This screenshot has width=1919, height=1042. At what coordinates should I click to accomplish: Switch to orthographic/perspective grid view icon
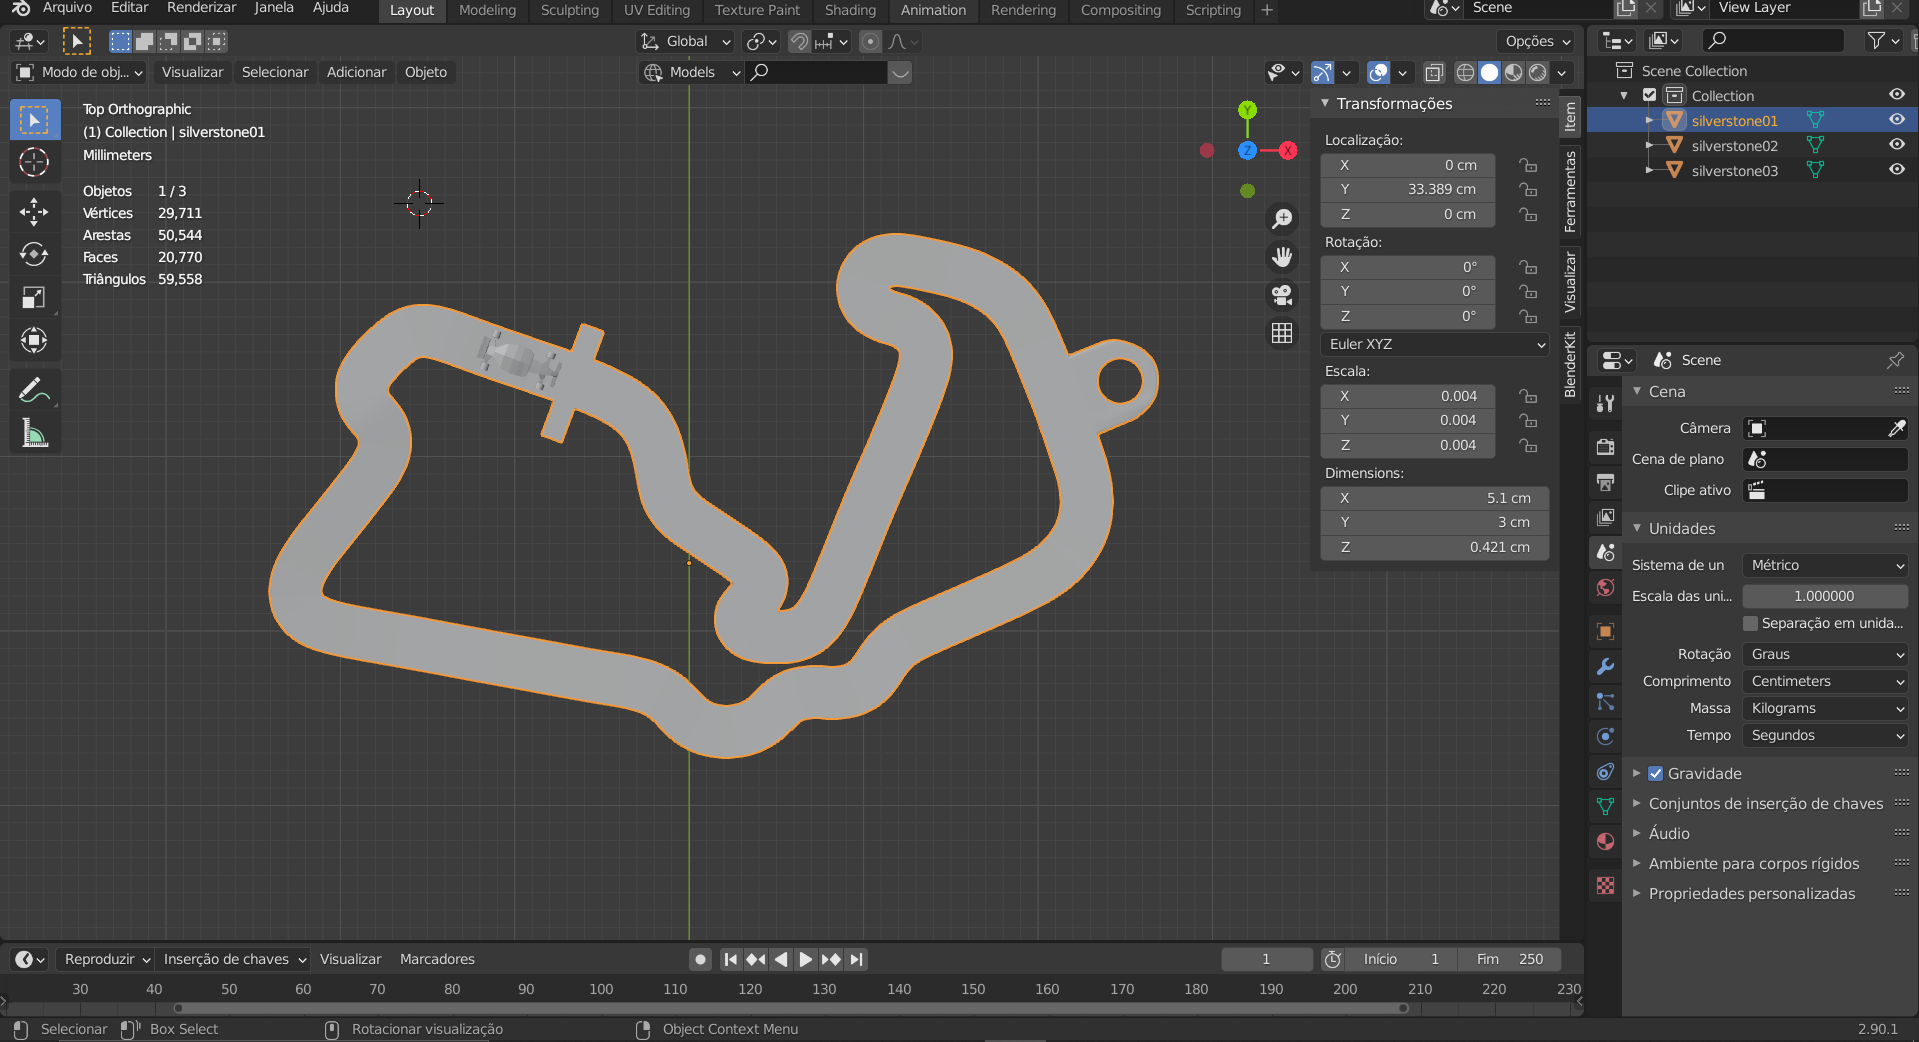[x=1282, y=333]
